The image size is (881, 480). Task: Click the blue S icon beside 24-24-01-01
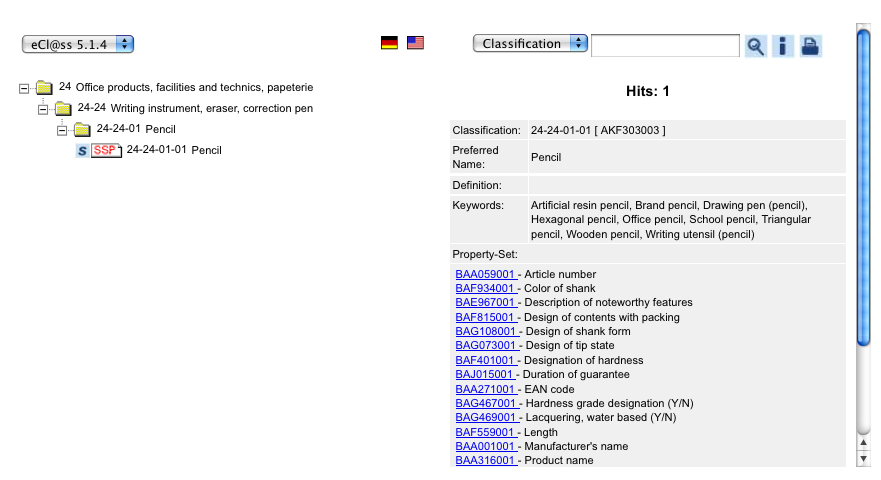tap(82, 151)
